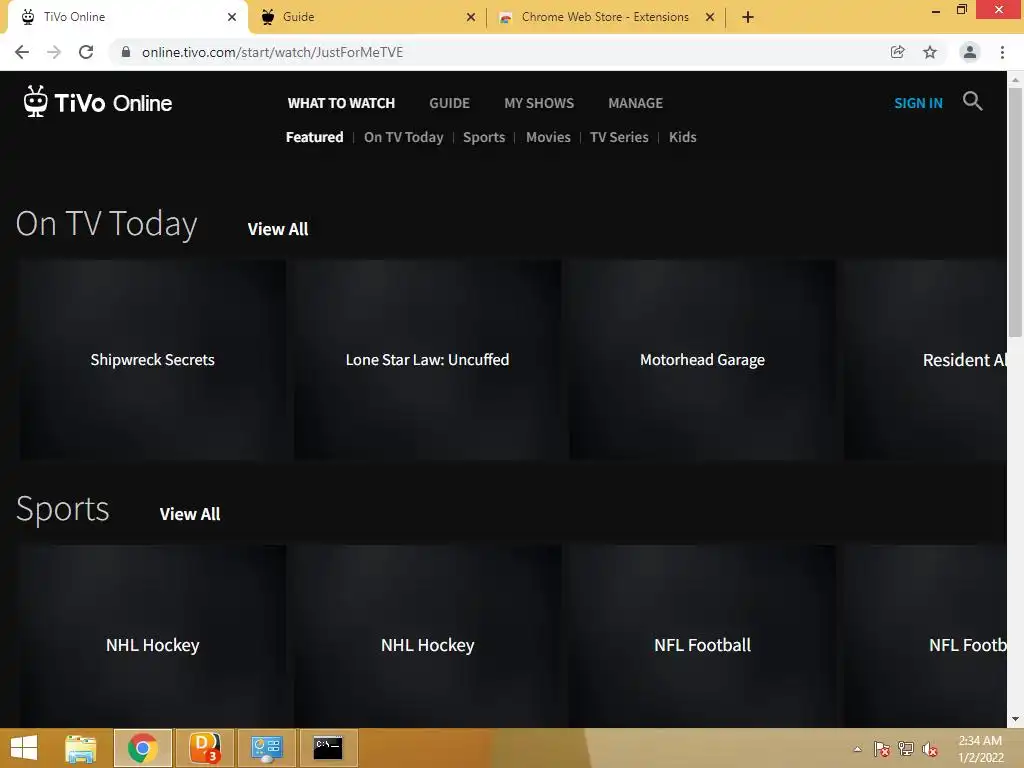Open the Control Panel taskbar icon
Screen dimensions: 1024x768
(x=266, y=748)
